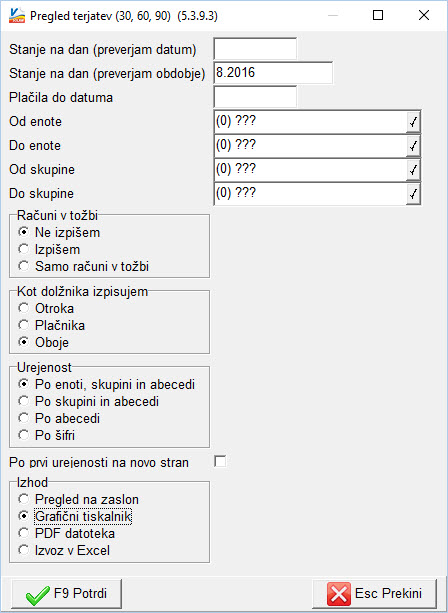
Task: Click the application logo icon in title bar
Action: (17, 16)
